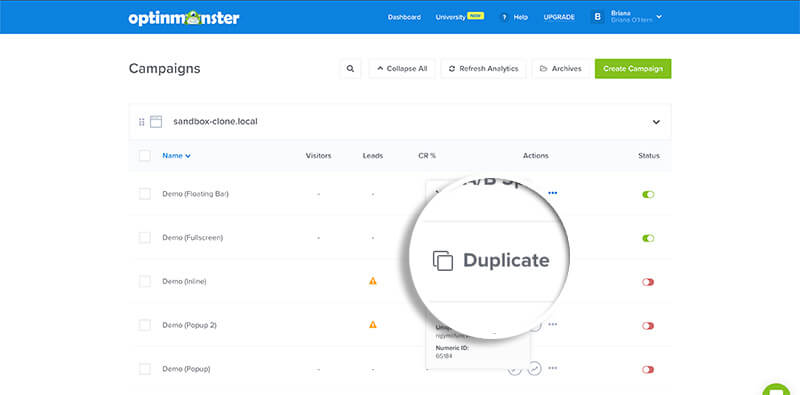
Task: Open the campaign search icon
Action: 350,68
